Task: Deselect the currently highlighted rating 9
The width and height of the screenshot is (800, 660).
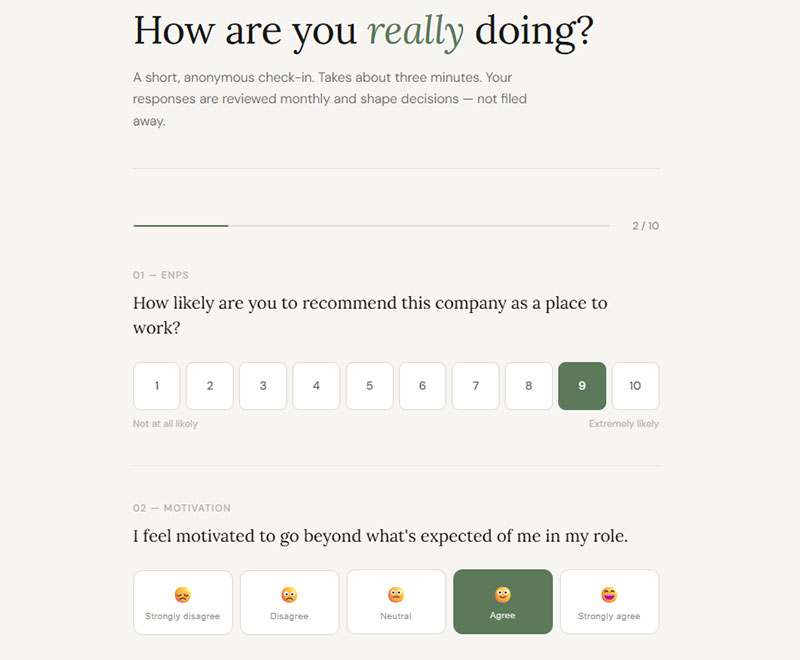Action: (x=583, y=386)
